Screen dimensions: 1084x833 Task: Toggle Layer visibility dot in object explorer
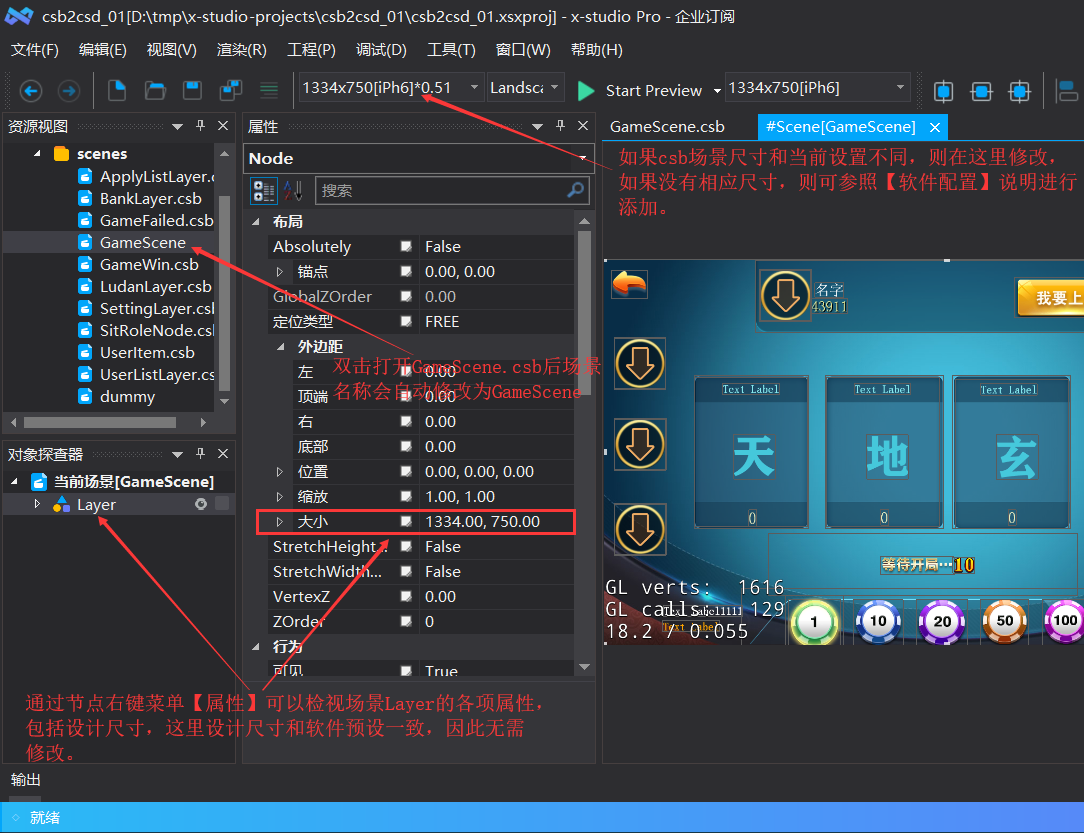(201, 504)
